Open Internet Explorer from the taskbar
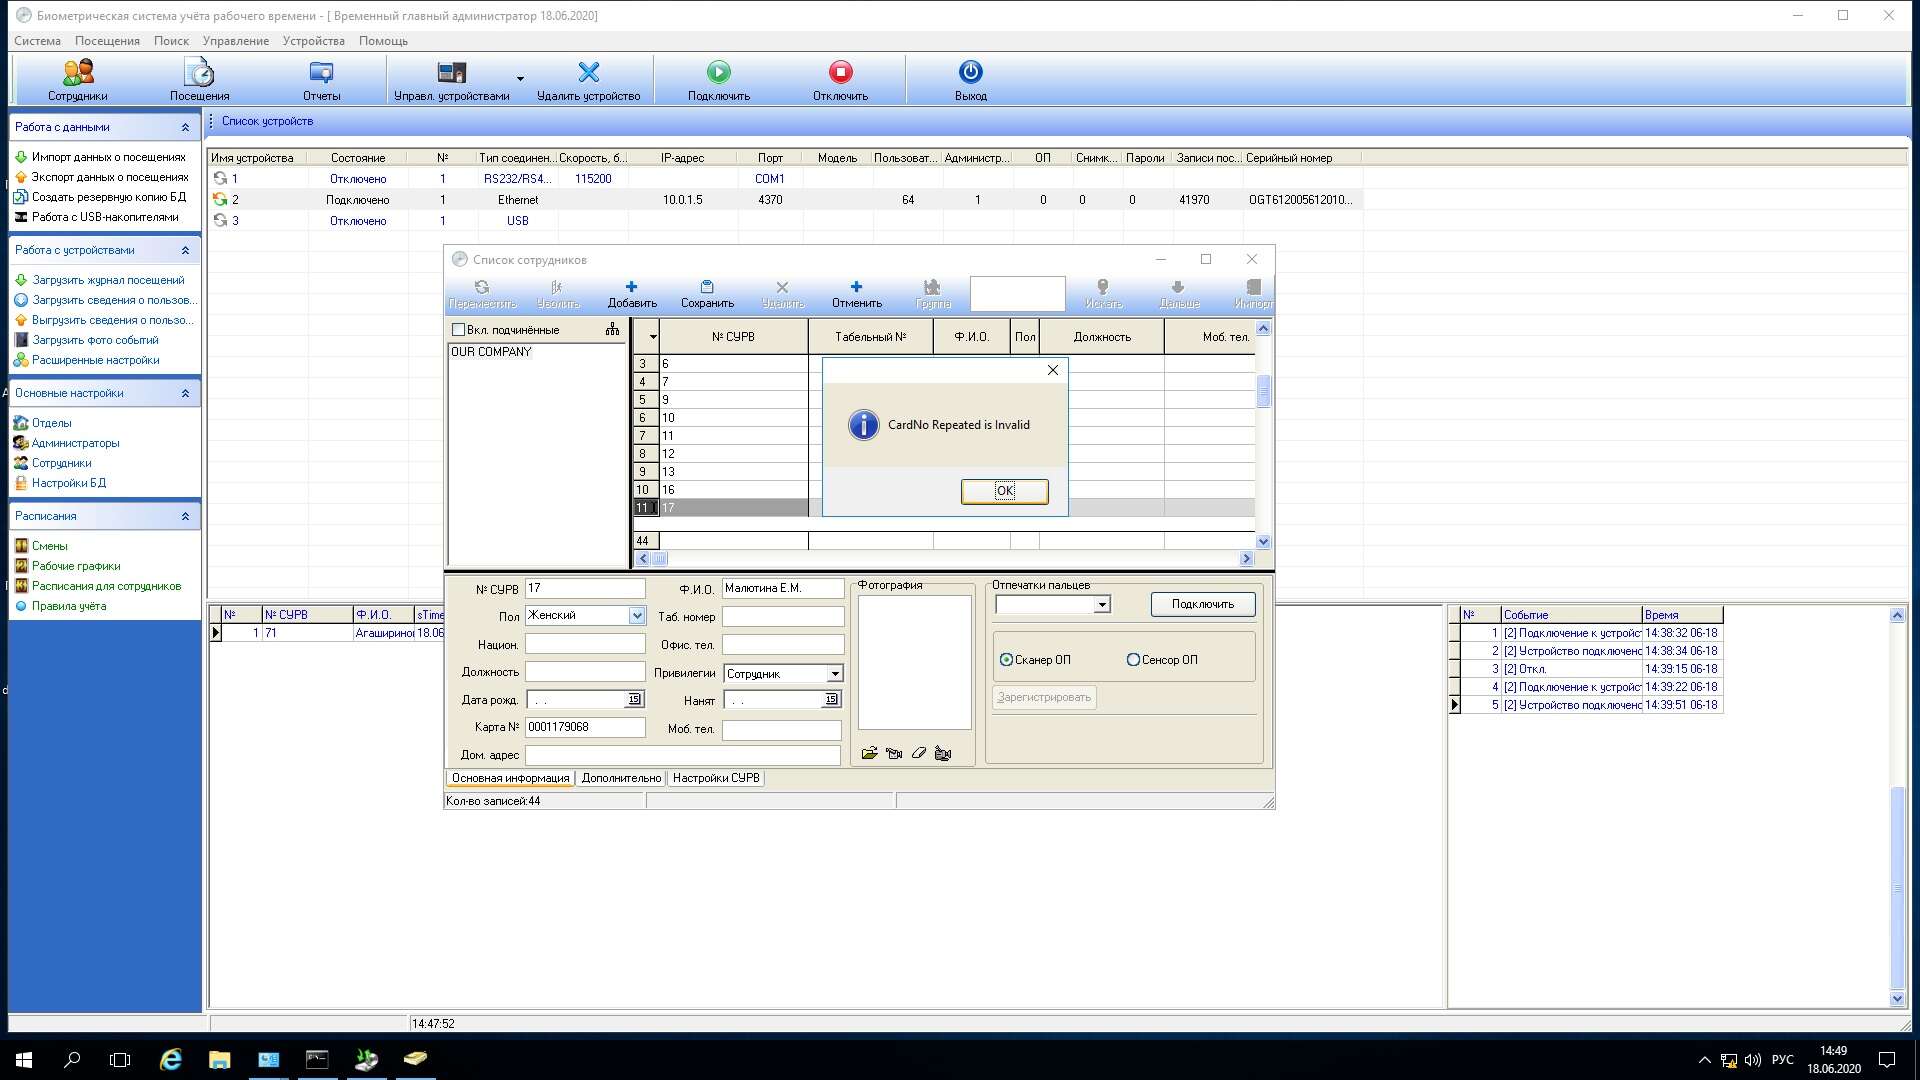 [171, 1059]
